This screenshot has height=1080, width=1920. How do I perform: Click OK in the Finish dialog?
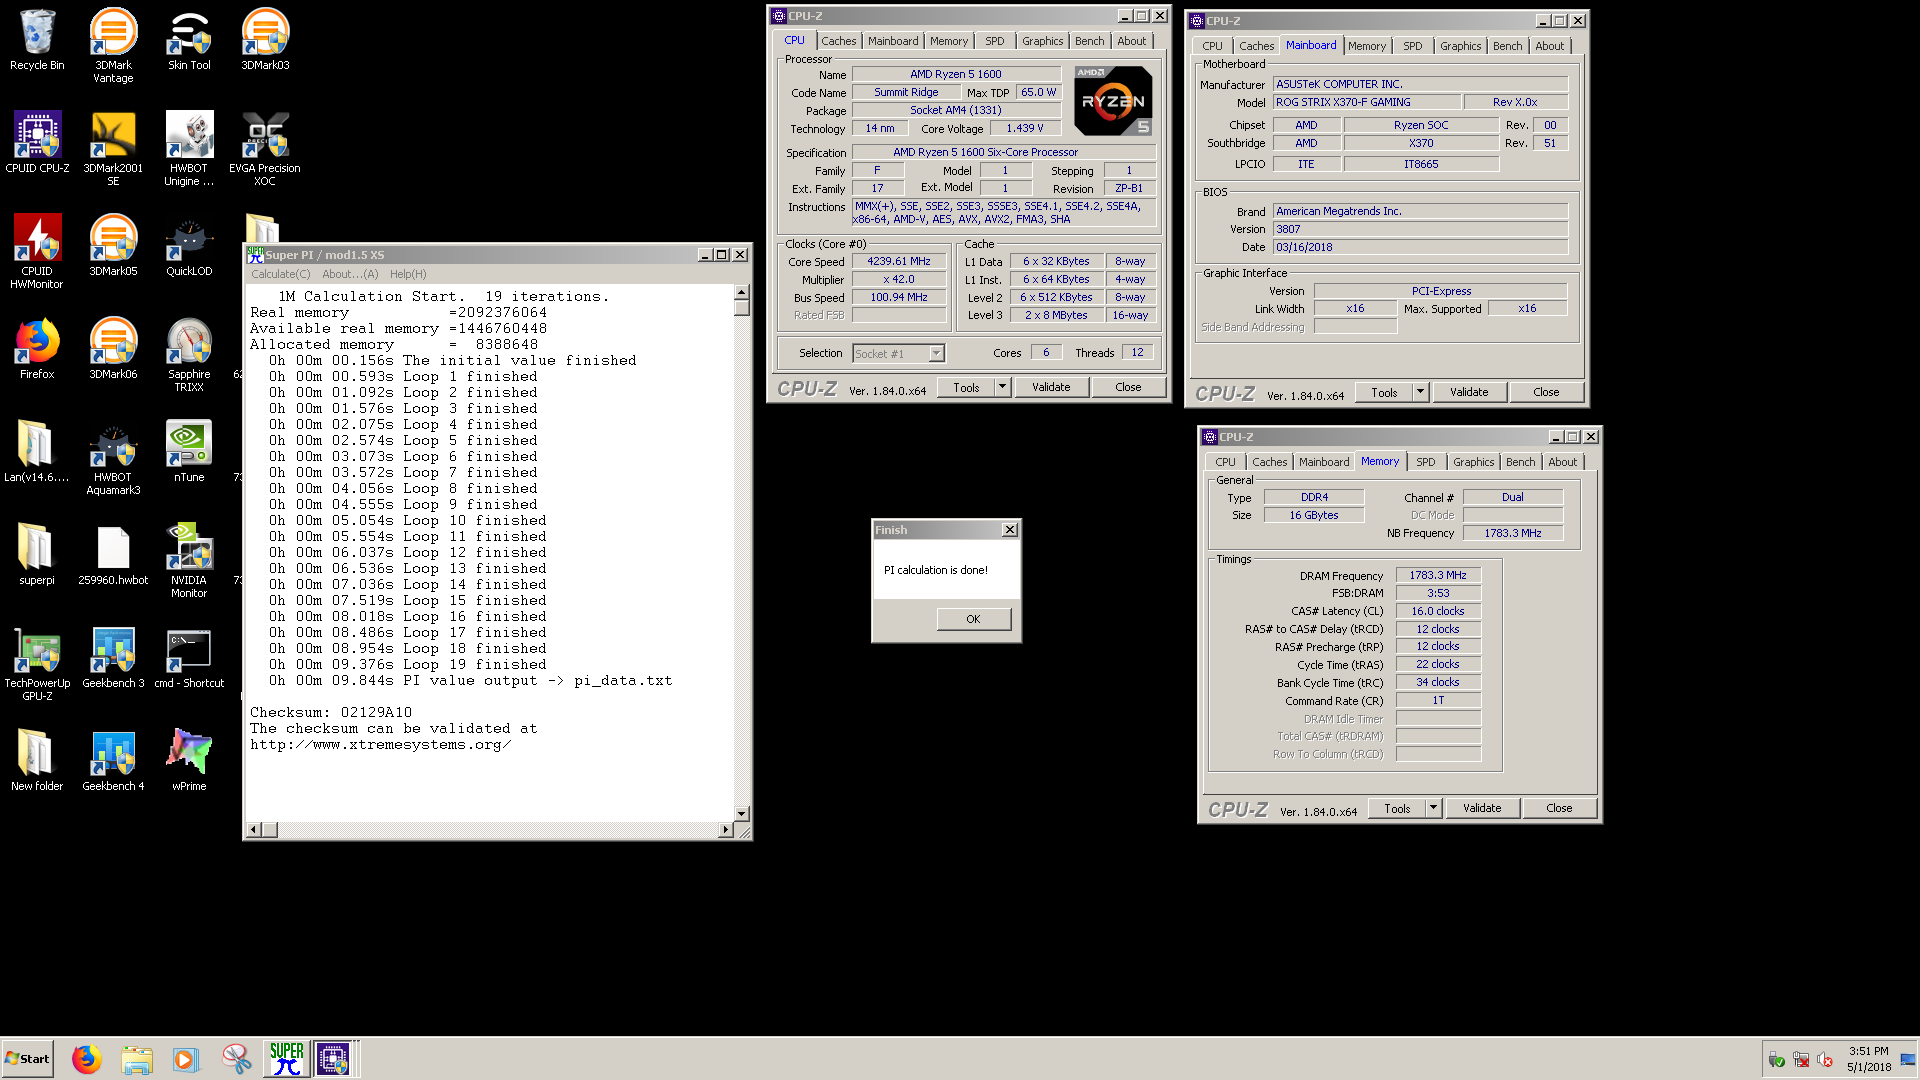[x=973, y=619]
